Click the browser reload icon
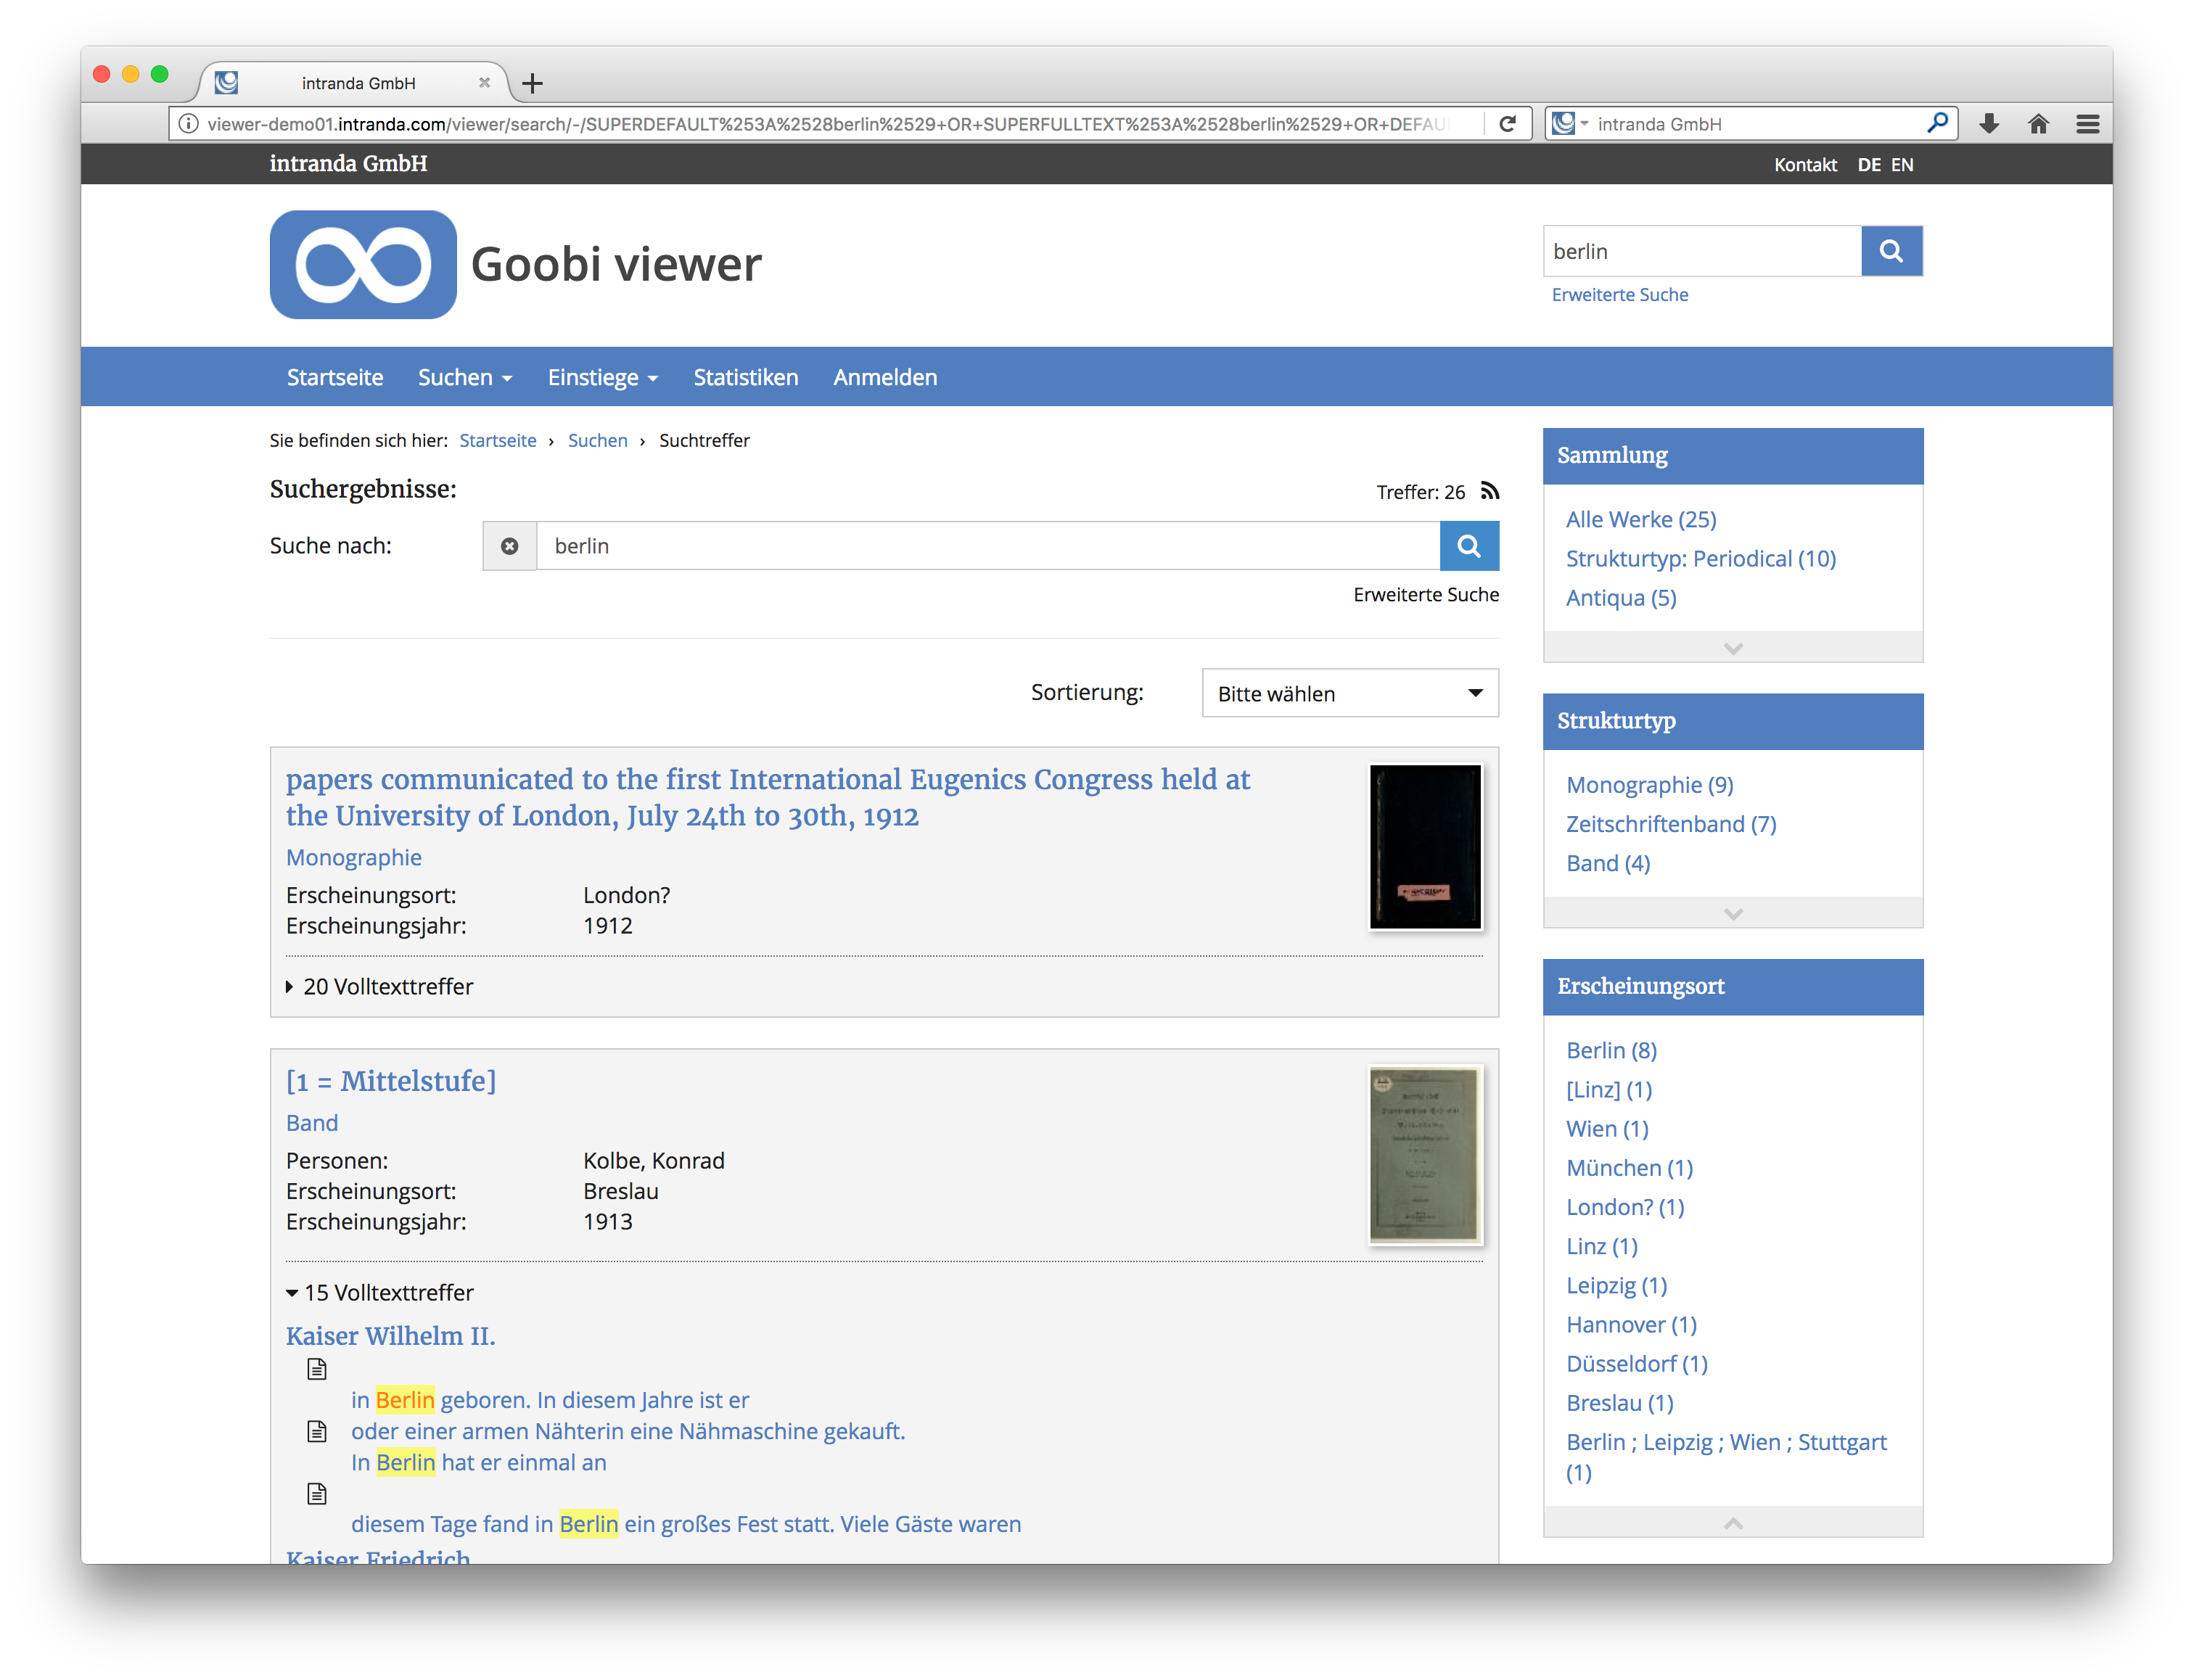Viewport: 2194px width, 1680px height. pos(1507,124)
